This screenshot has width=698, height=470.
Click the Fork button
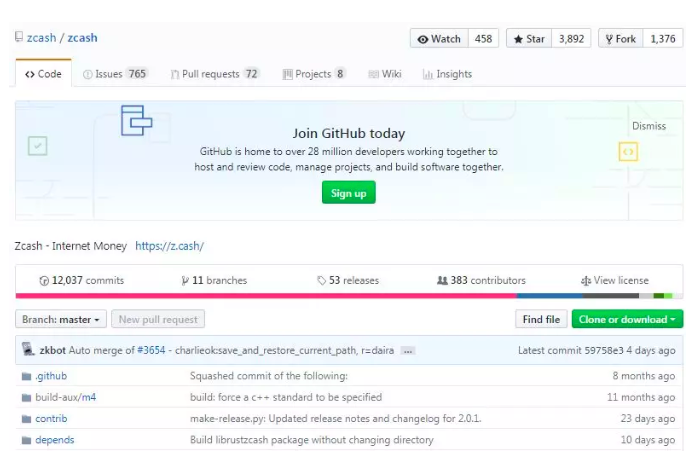tap(621, 39)
